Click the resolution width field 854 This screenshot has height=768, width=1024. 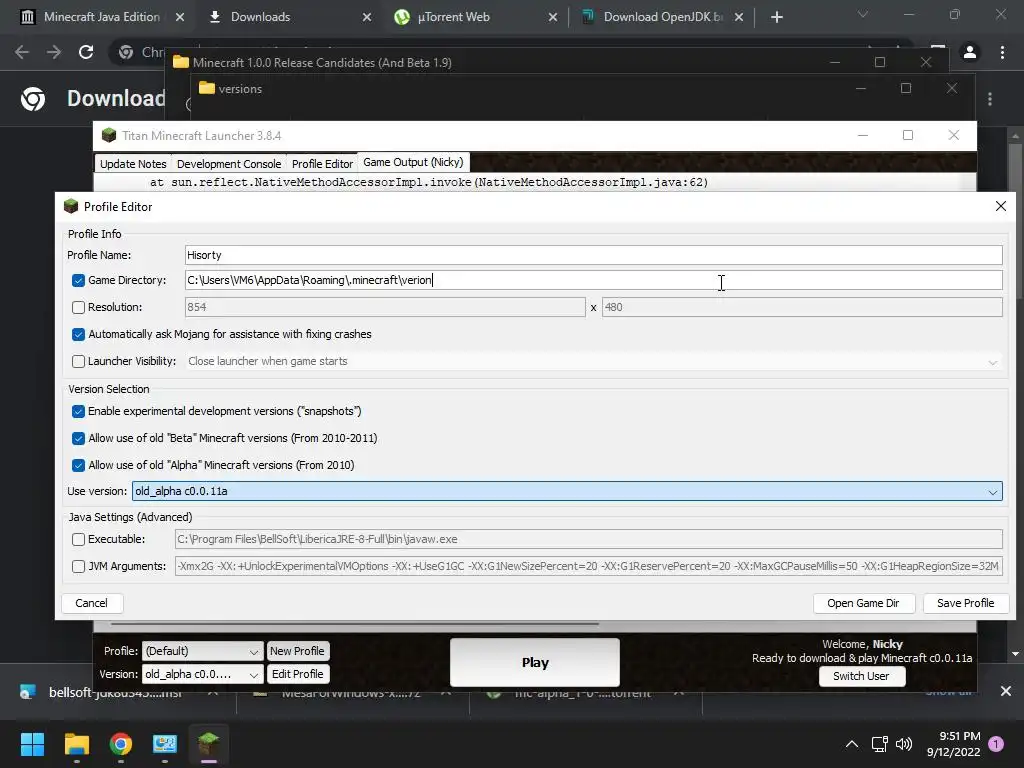[x=385, y=307]
